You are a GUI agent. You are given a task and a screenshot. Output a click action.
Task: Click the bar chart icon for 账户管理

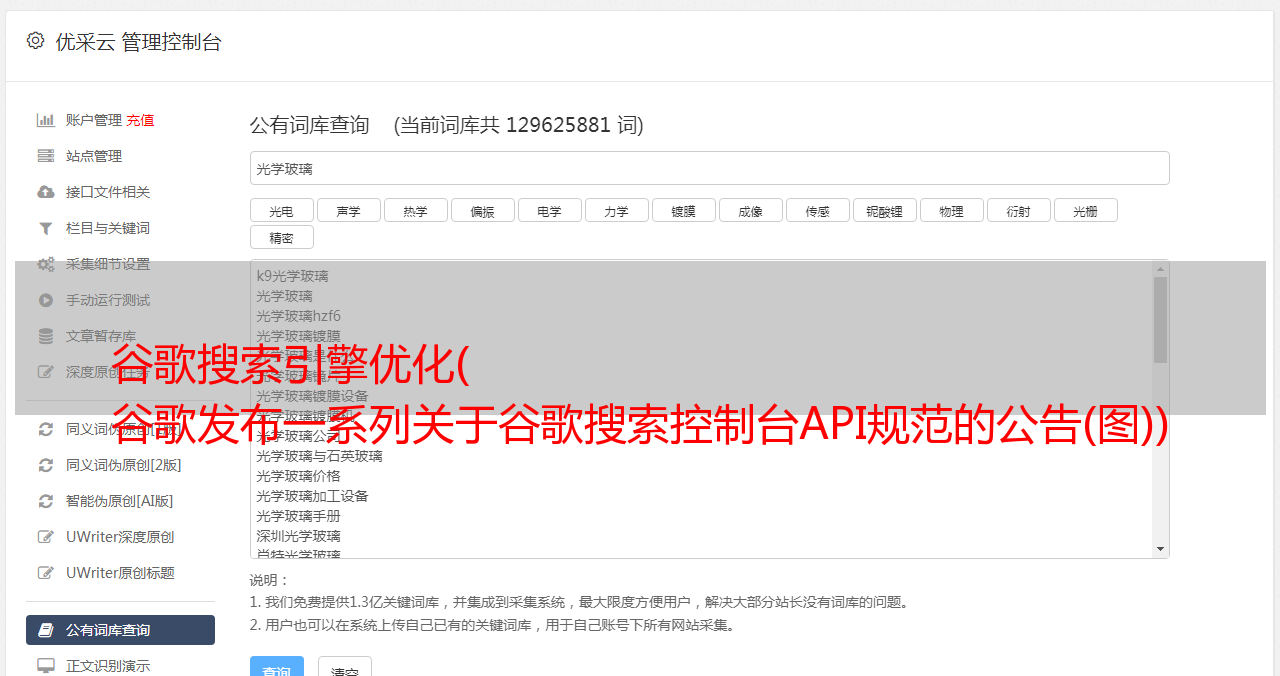pyautogui.click(x=46, y=120)
